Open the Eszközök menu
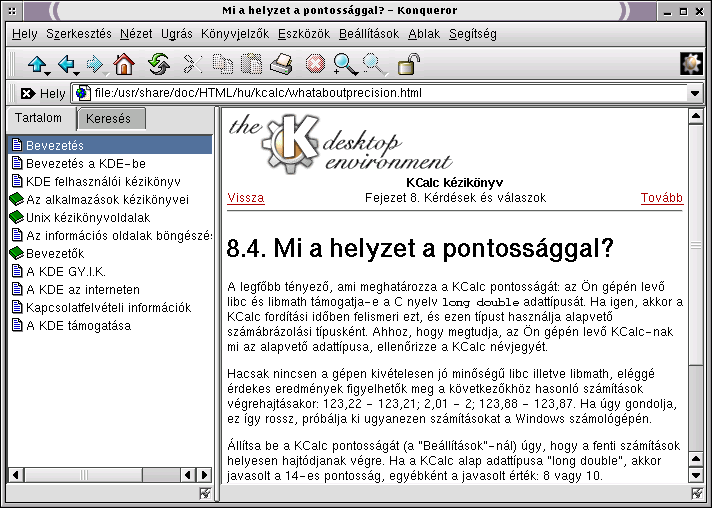Image resolution: width=712 pixels, height=508 pixels. tap(304, 34)
